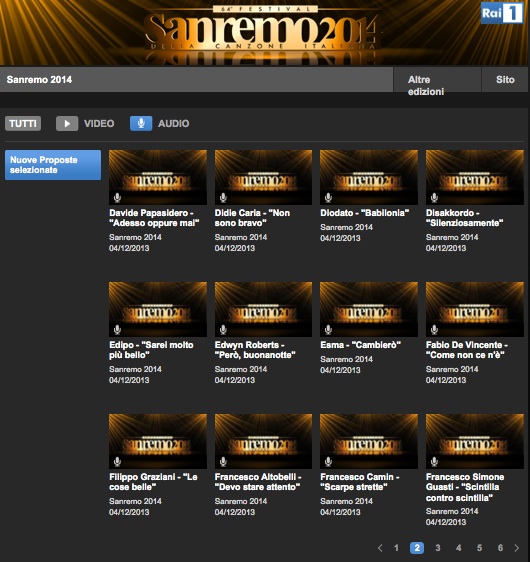Viewport: 530px width, 562px height.
Task: Select the TUTTI filter button
Action: [23, 124]
